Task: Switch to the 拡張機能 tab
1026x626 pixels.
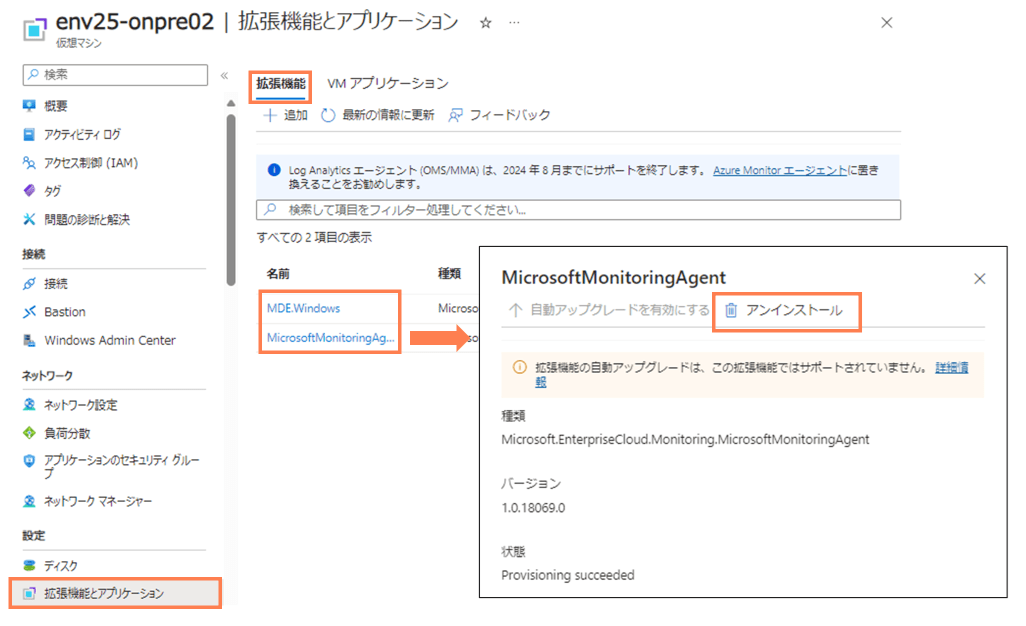Action: coord(281,84)
